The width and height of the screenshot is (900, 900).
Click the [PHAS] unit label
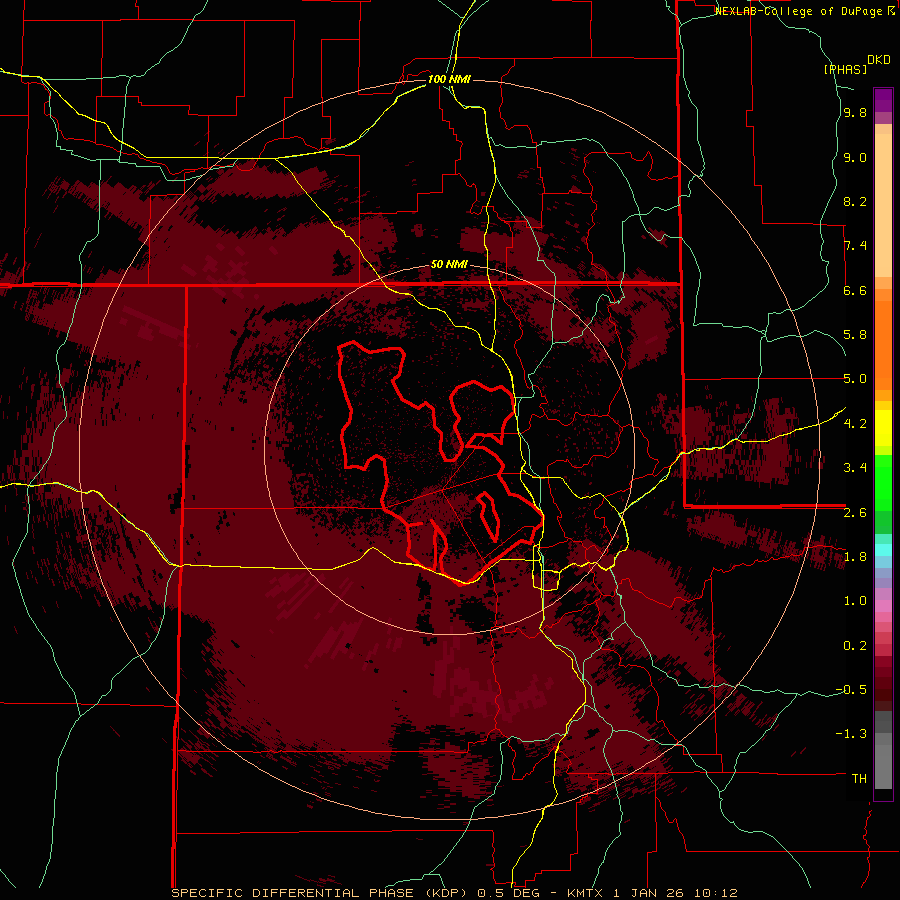(x=845, y=70)
